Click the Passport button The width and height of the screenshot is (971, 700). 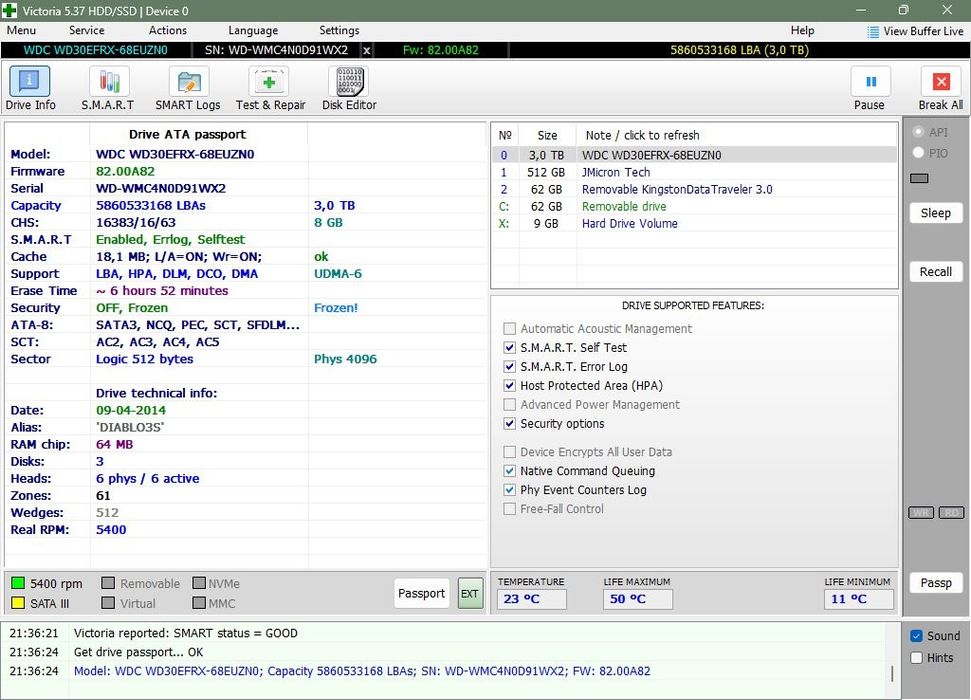pos(421,593)
